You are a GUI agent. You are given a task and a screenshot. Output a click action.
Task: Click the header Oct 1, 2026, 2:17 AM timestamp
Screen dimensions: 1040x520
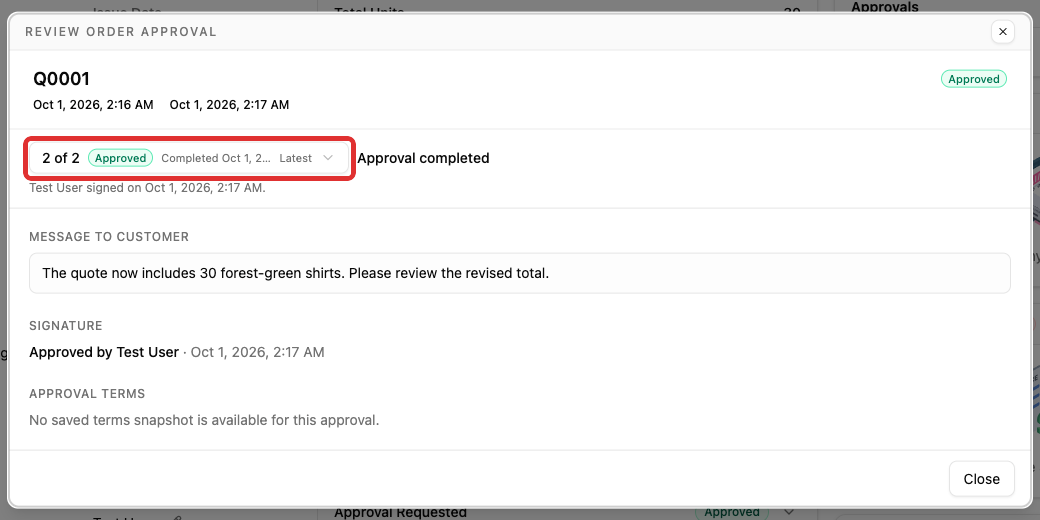pyautogui.click(x=229, y=105)
